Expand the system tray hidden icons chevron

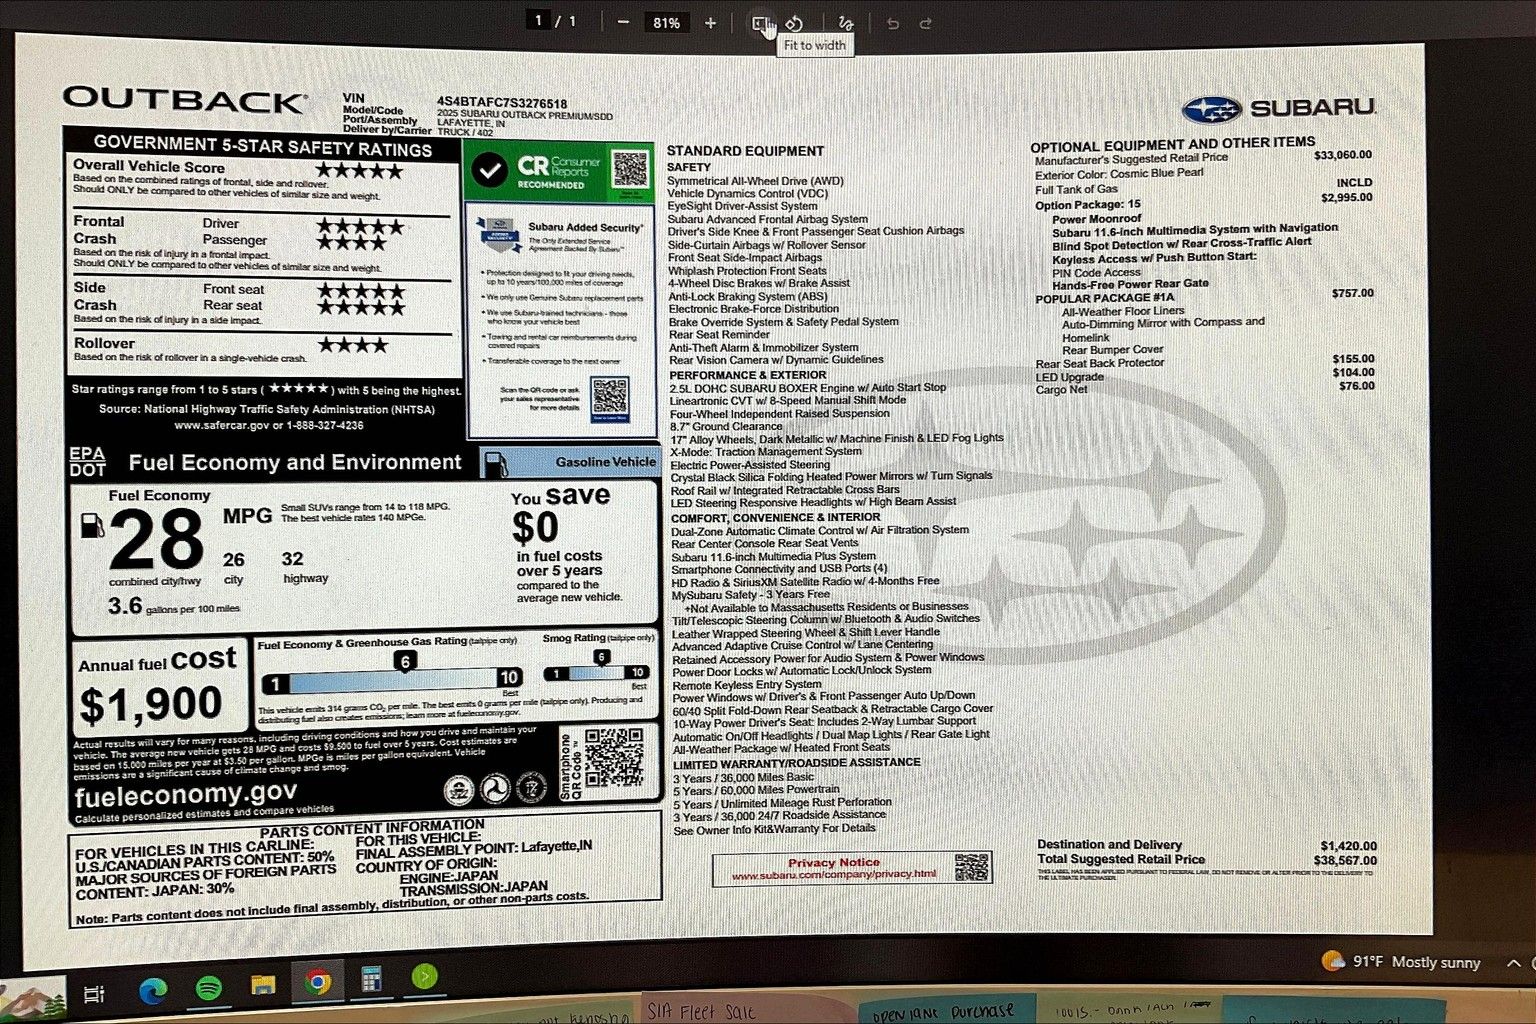tap(1514, 963)
